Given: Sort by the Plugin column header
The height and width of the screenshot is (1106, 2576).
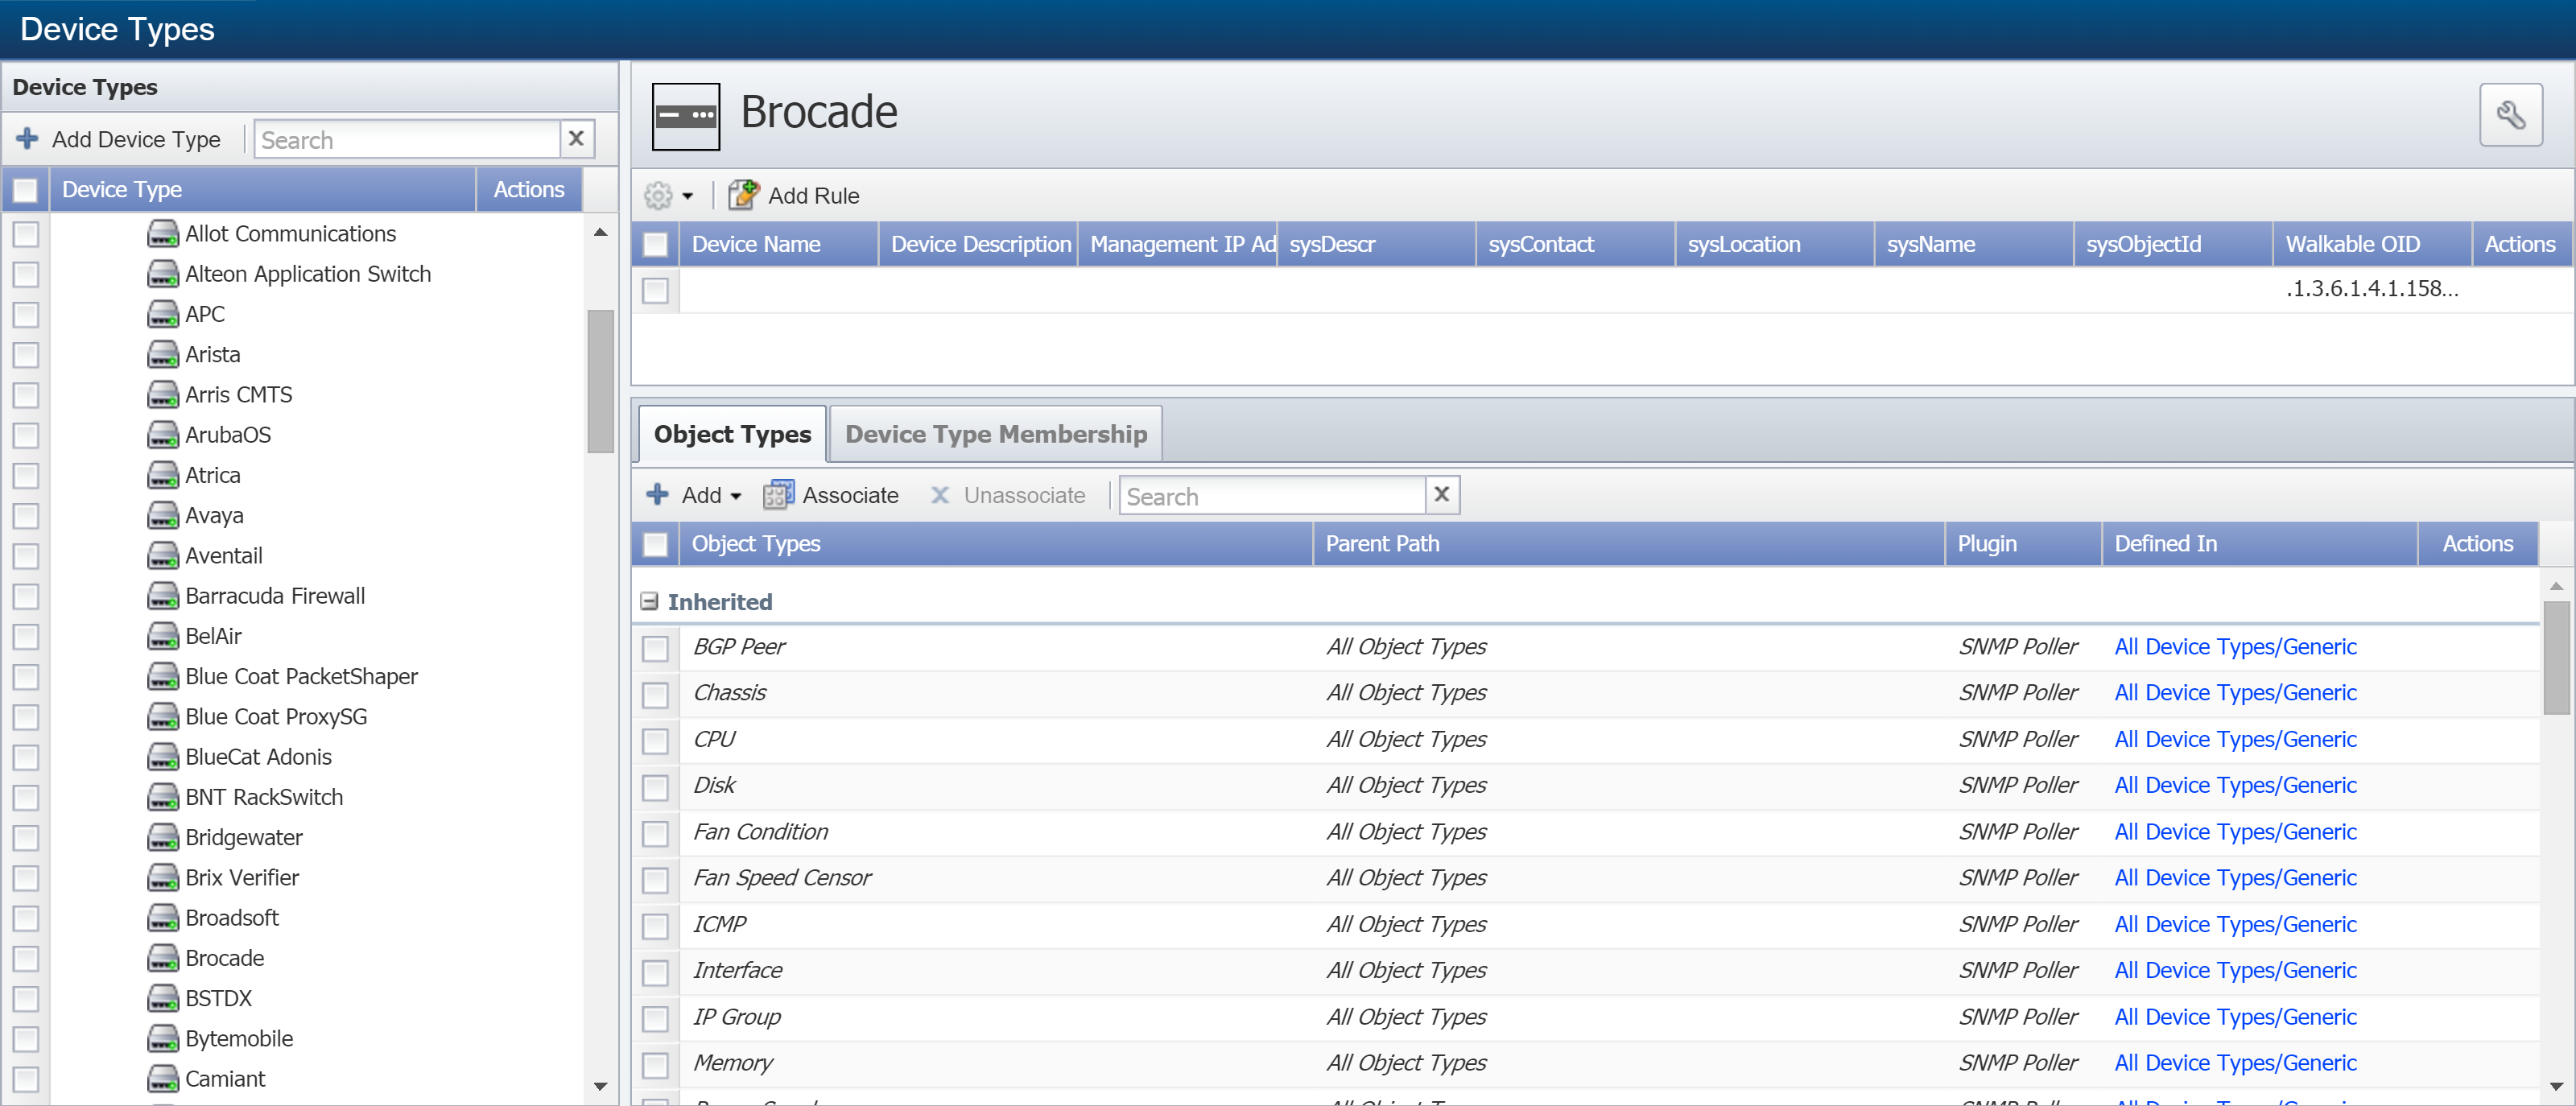Looking at the screenshot, I should [2023, 544].
